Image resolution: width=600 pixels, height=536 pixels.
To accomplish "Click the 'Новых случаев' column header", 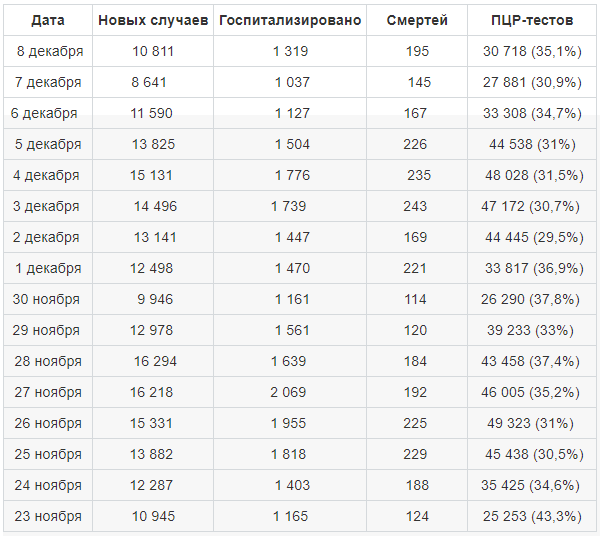I will 153,20.
